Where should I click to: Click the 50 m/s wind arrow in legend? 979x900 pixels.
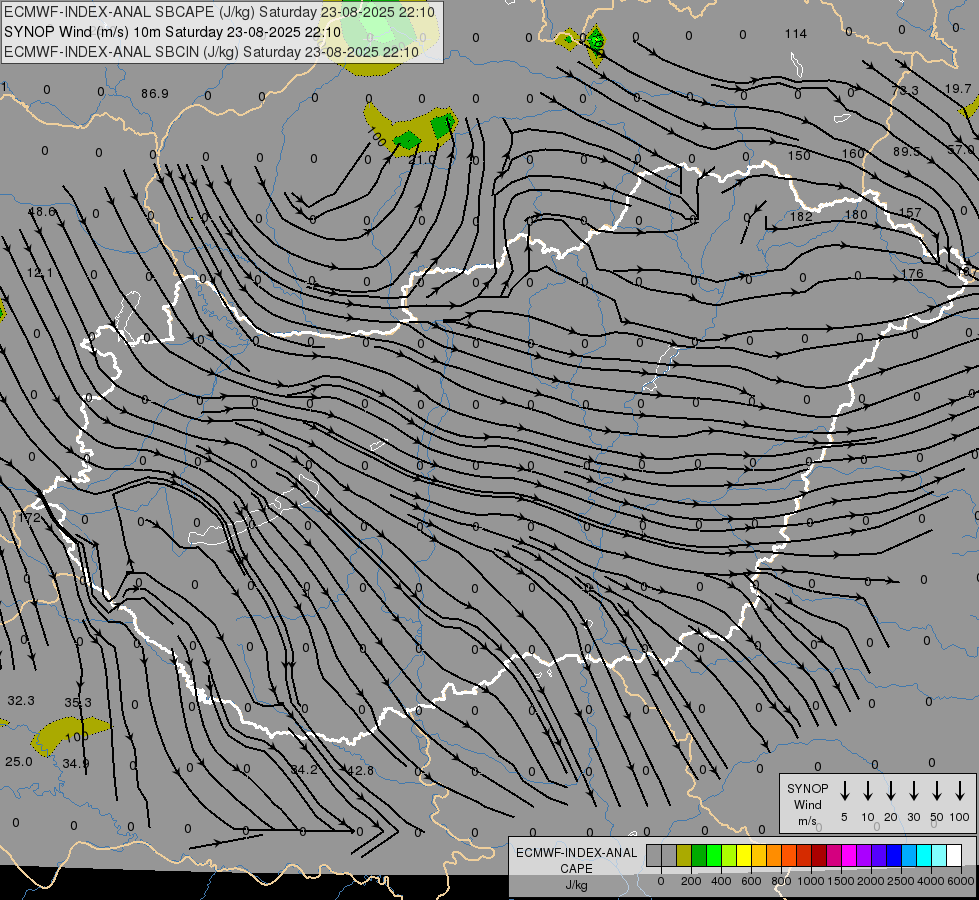click(x=937, y=791)
